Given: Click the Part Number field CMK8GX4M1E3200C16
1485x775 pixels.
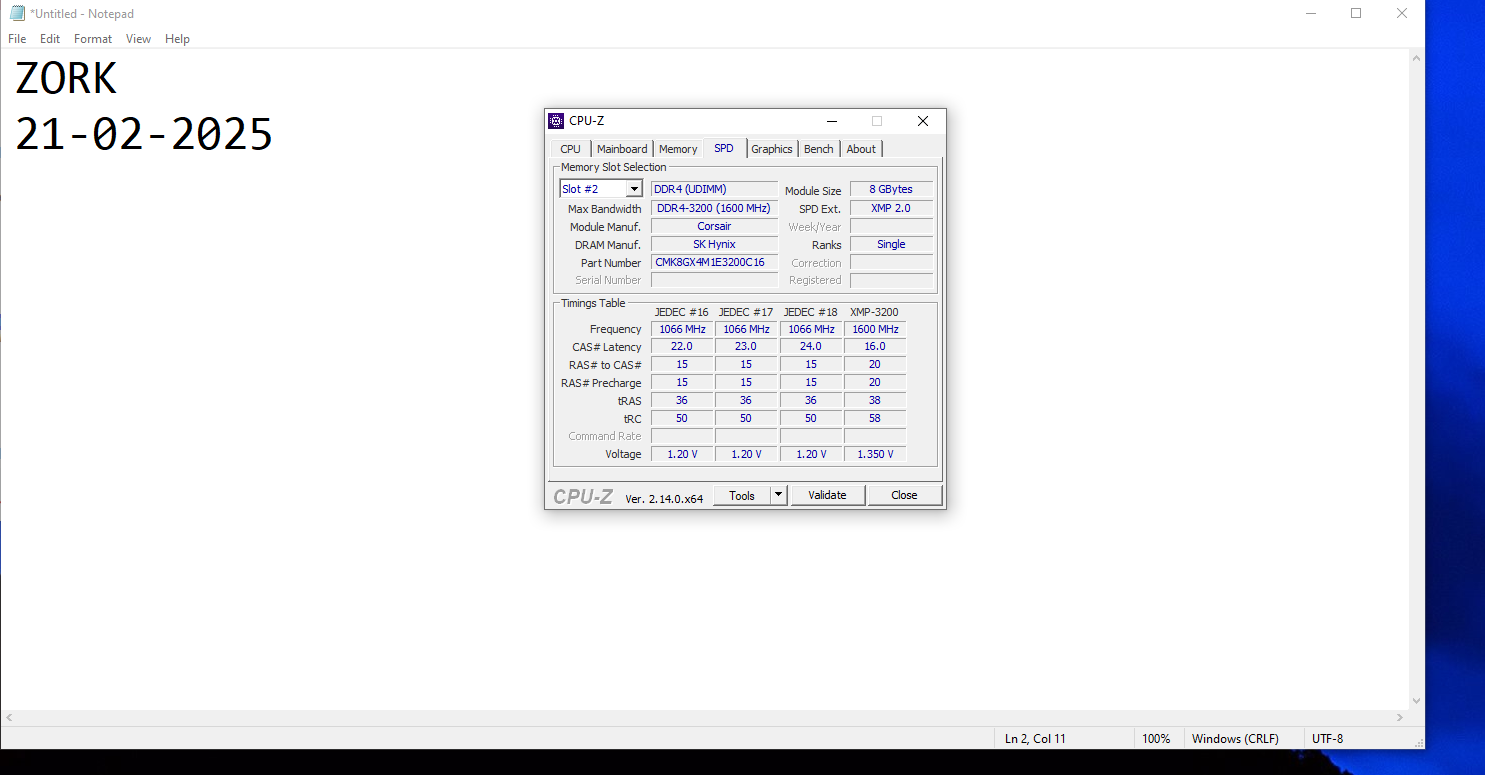Looking at the screenshot, I should (x=714, y=262).
